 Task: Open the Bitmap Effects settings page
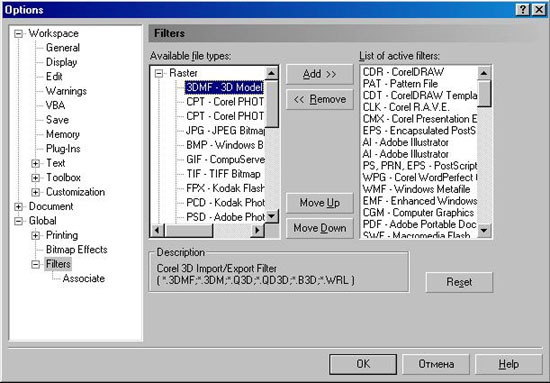click(x=76, y=250)
